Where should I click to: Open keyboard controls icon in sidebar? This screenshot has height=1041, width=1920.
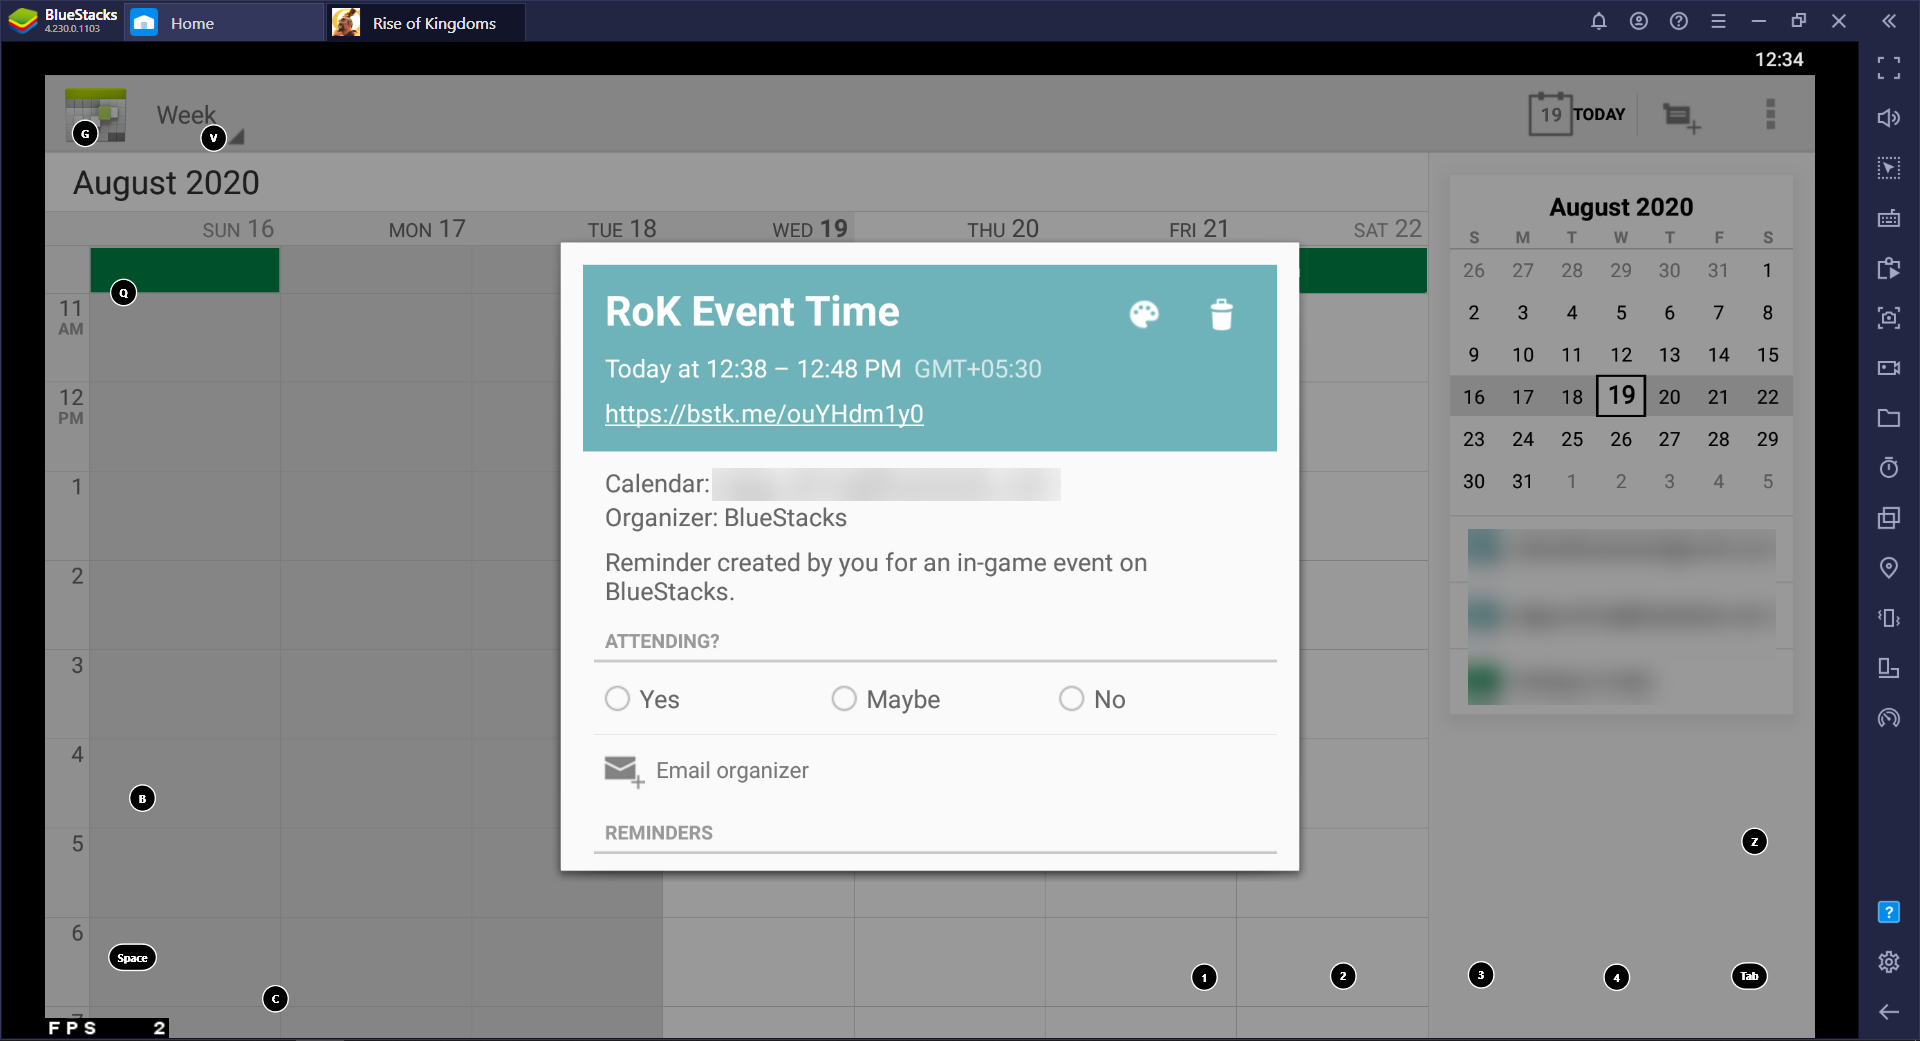tap(1889, 218)
